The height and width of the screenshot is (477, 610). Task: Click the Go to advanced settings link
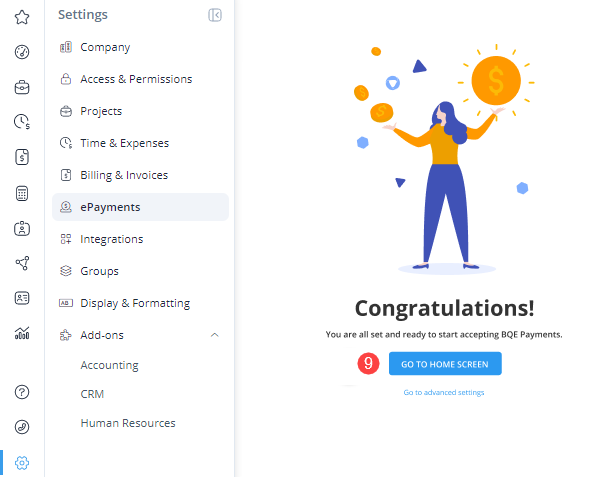[444, 393]
